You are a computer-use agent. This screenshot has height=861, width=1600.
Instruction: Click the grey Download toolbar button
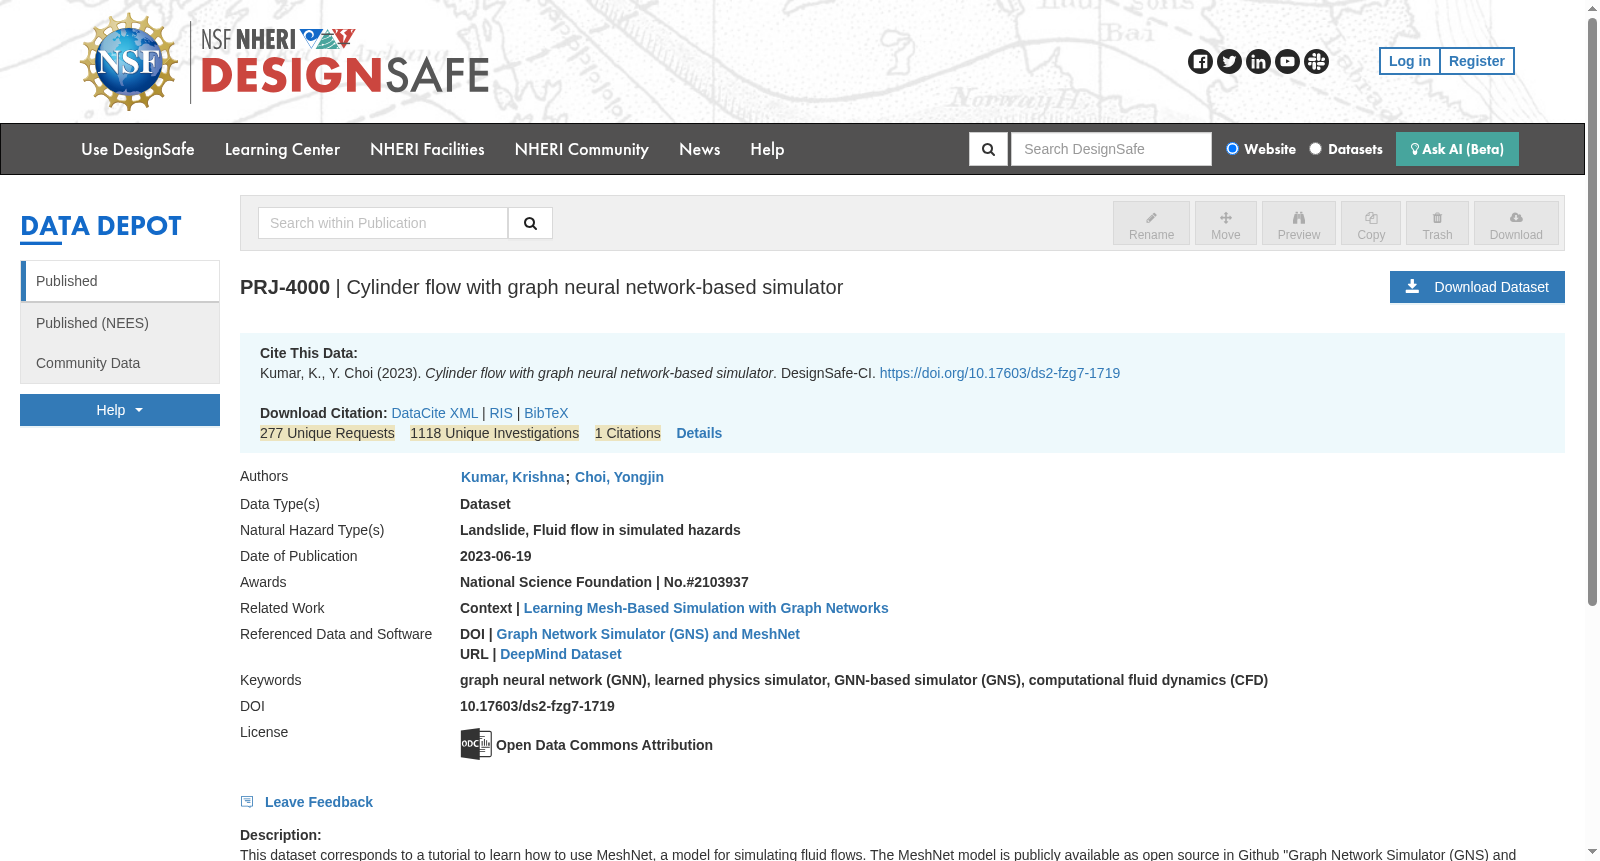pos(1516,223)
